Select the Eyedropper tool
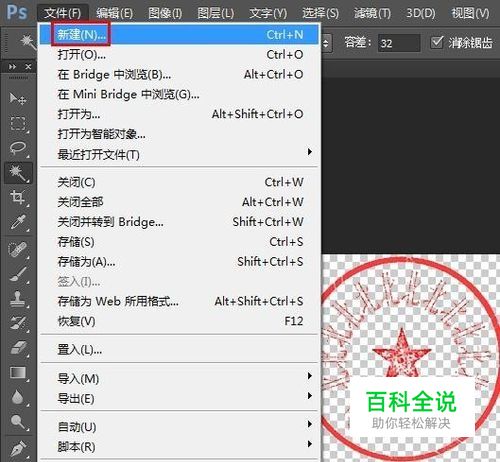Viewport: 500px width, 462px height. tap(18, 222)
